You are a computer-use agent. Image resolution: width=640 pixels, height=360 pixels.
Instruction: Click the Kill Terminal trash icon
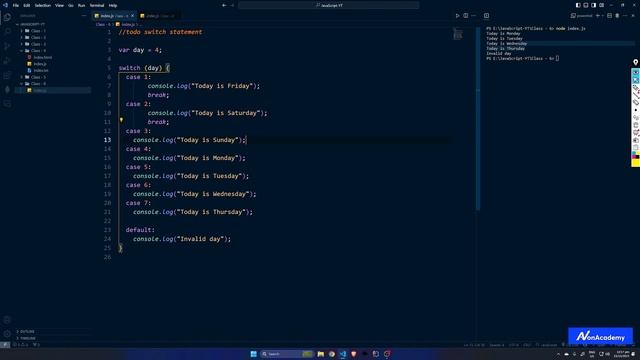click(x=617, y=16)
